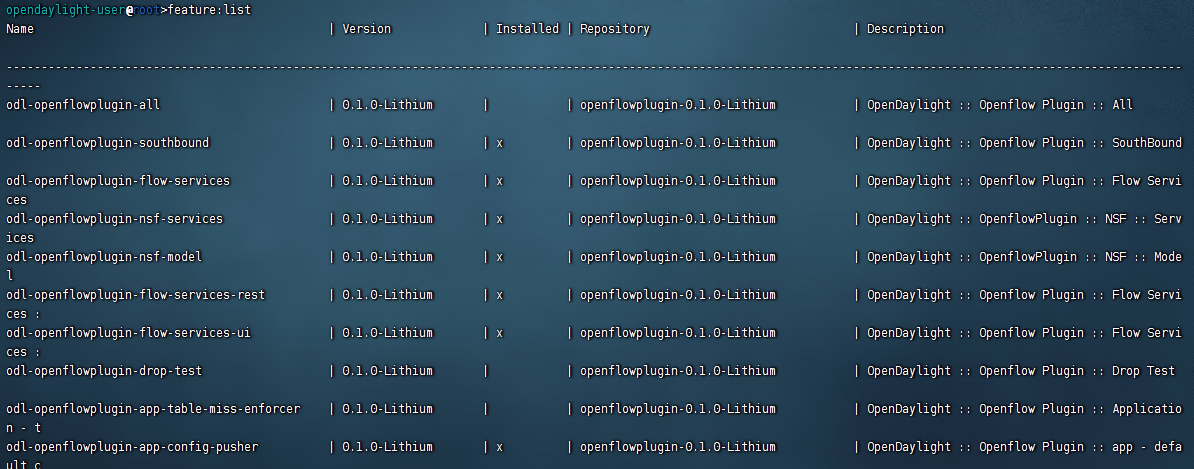Click wrapped text 'n - t' under app-table-miss-enforcer
The height and width of the screenshot is (469, 1194).
pos(24,428)
